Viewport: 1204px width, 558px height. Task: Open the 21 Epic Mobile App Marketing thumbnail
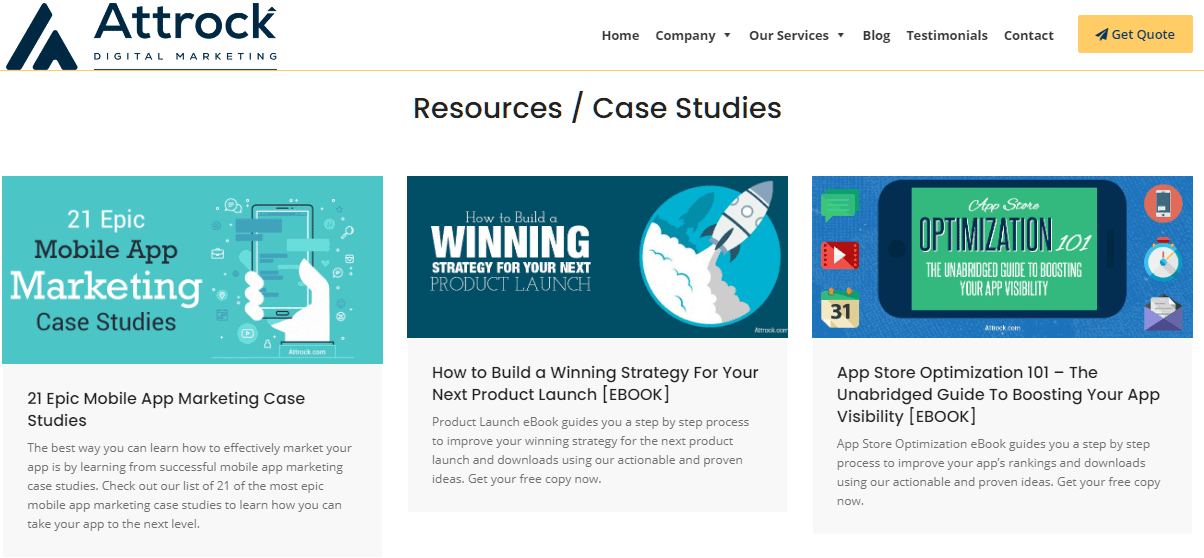coord(192,269)
